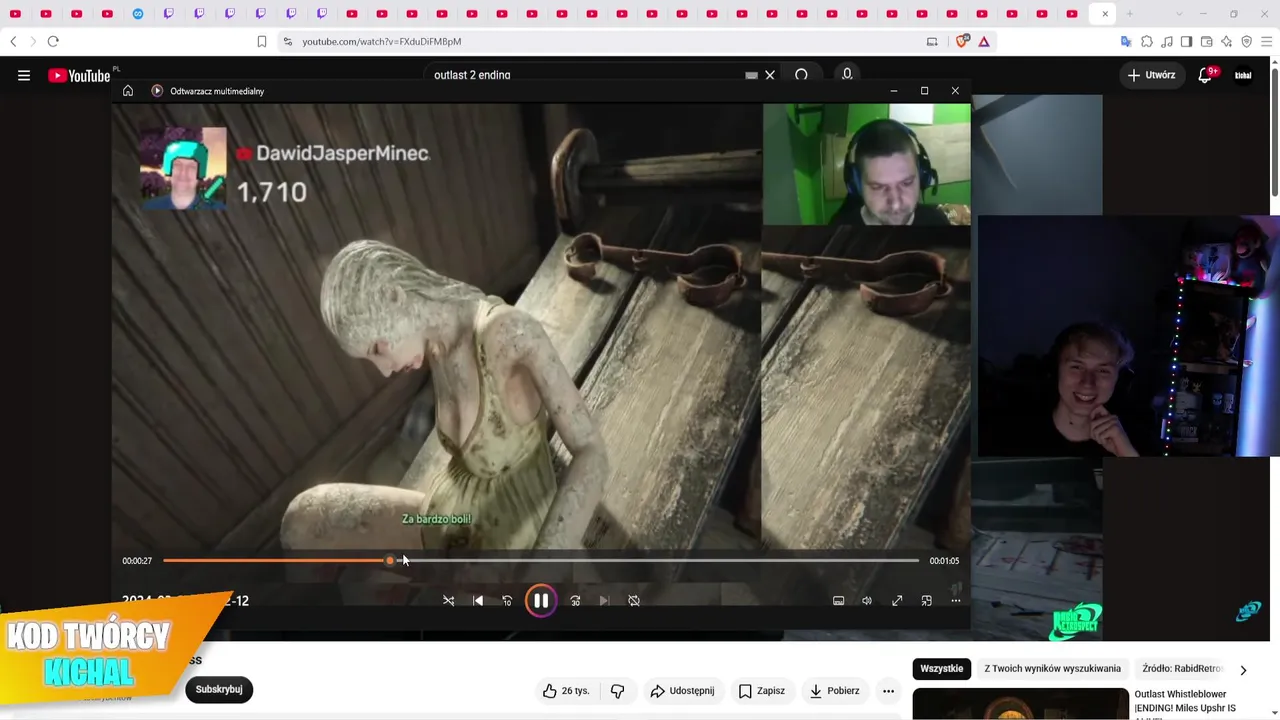Viewport: 1280px width, 720px height.
Task: Click the browser forward arrow
Action: click(32, 41)
